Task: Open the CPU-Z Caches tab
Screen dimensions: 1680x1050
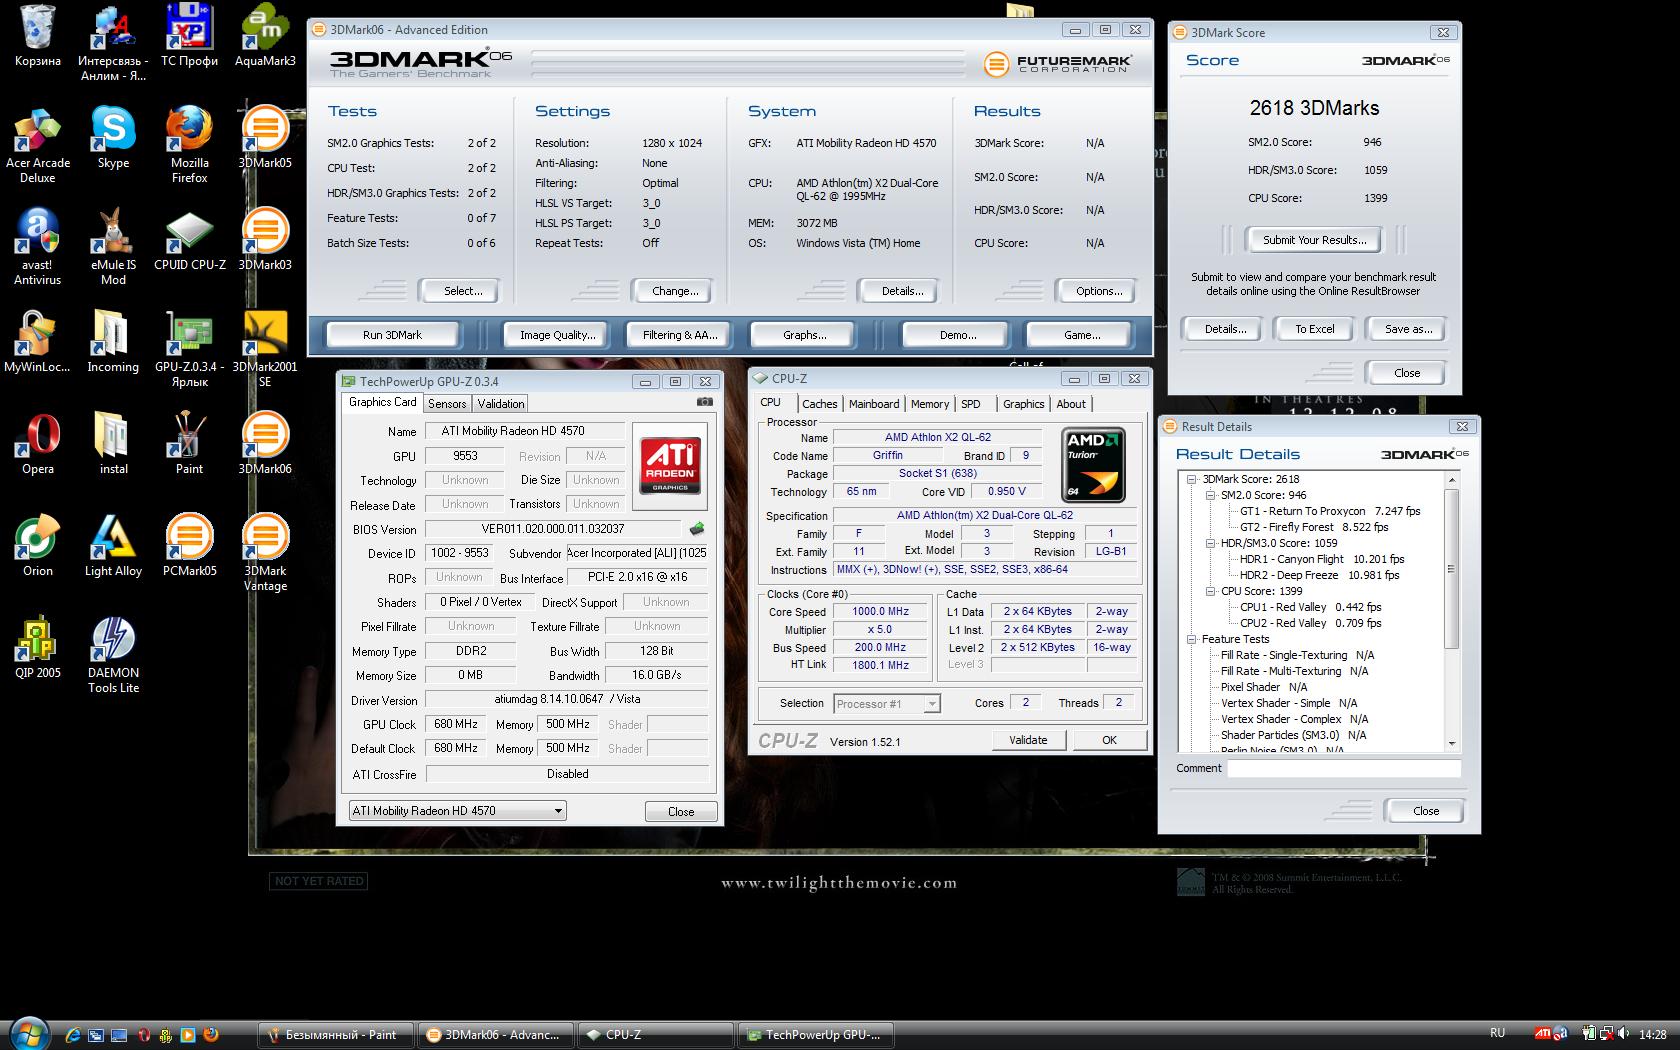Action: (819, 404)
